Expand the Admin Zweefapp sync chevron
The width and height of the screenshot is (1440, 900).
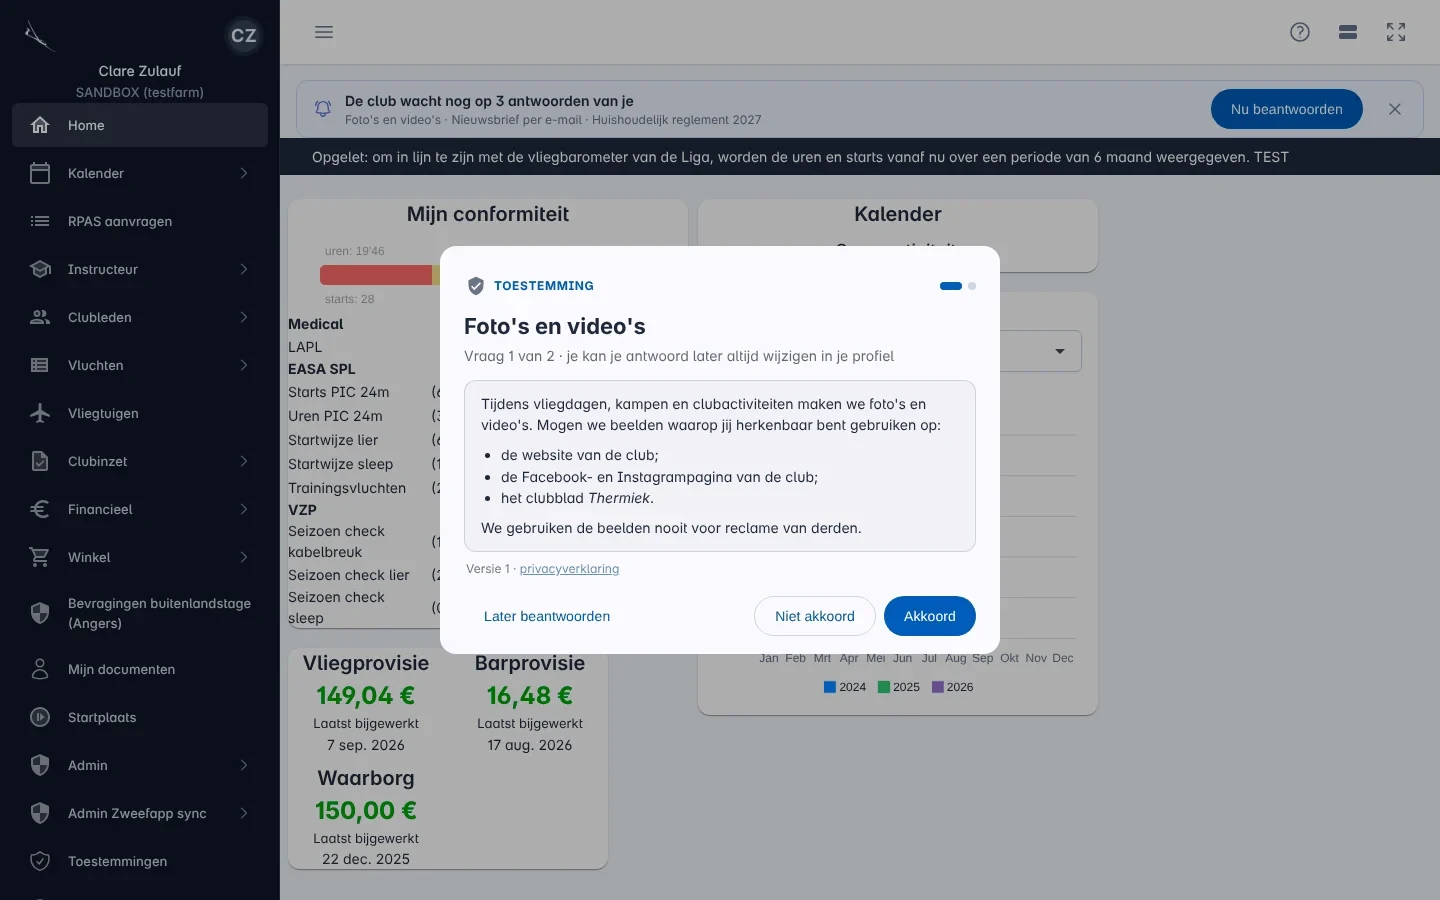[244, 813]
